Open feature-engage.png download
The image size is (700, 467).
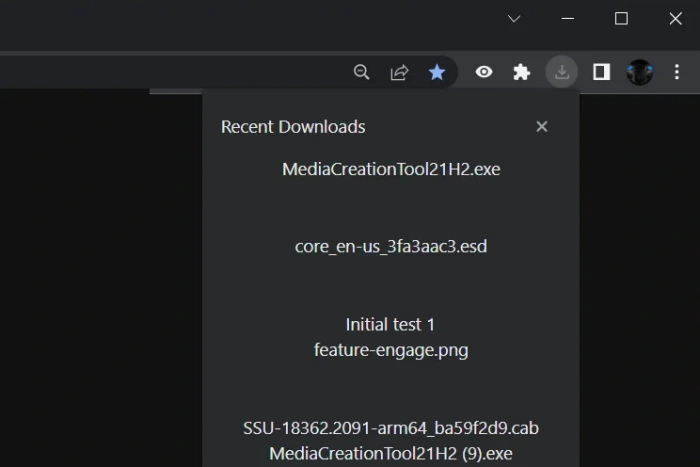click(x=391, y=350)
